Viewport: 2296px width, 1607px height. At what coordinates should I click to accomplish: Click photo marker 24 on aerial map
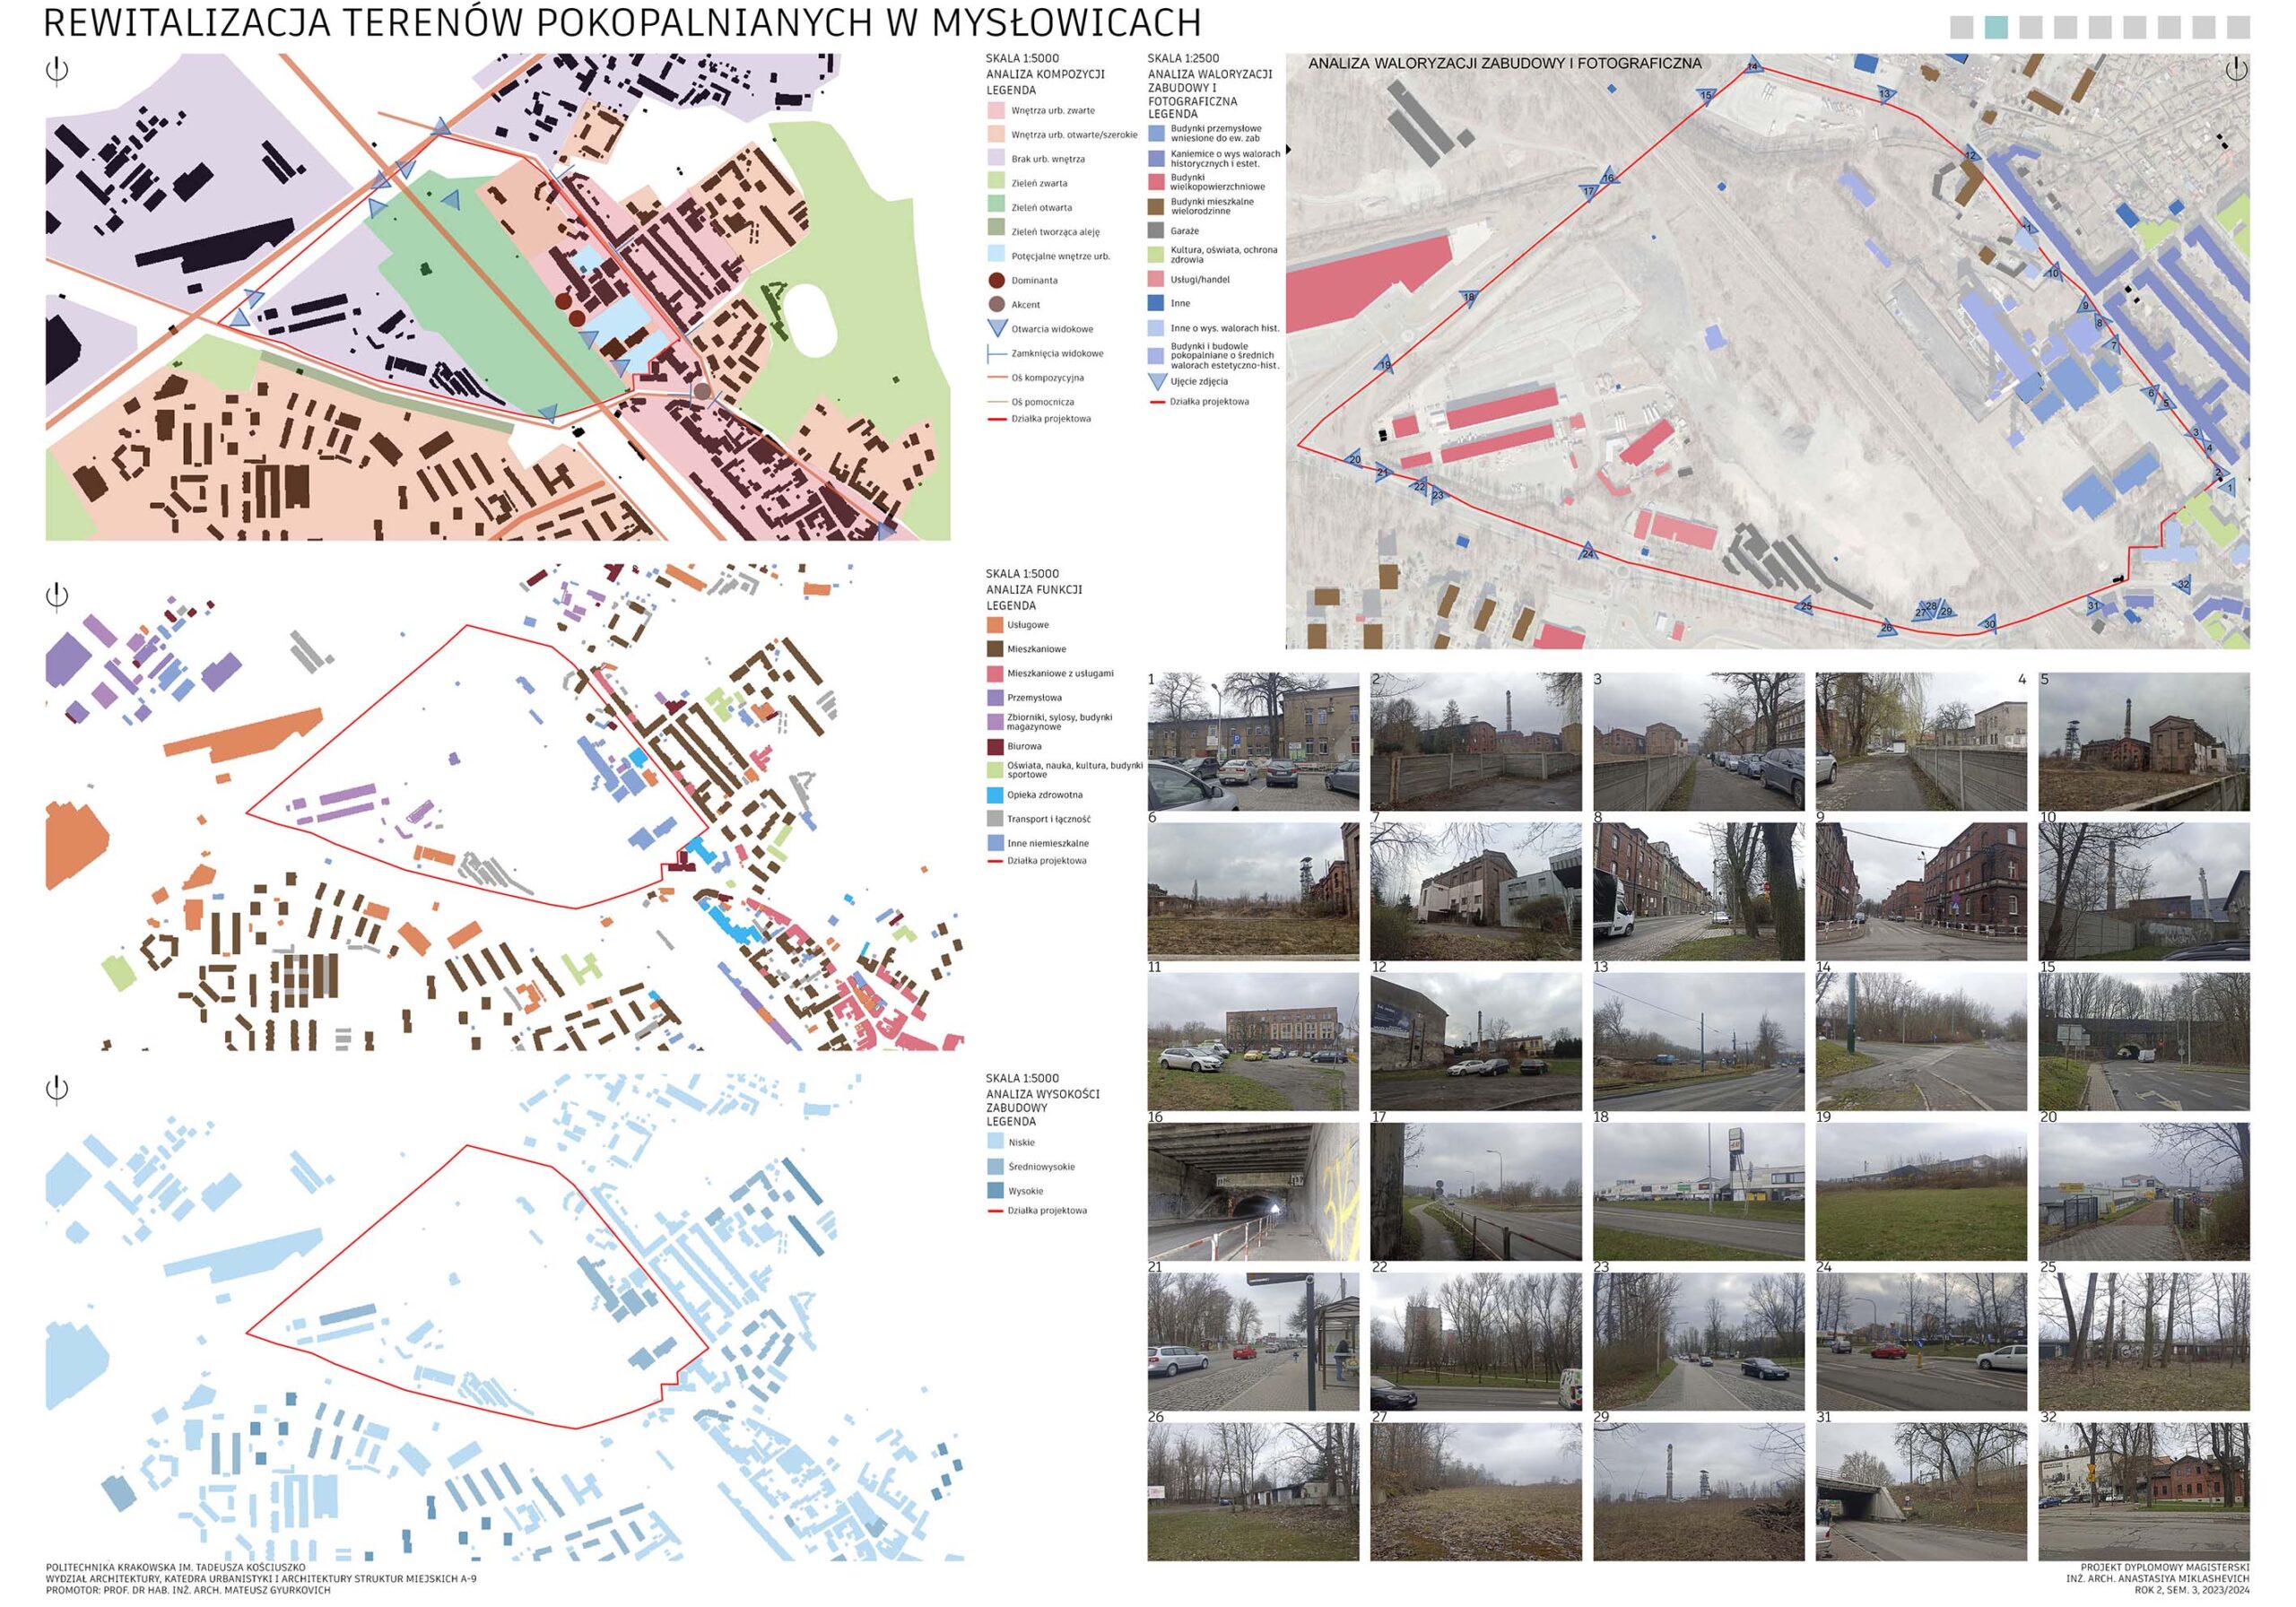pyautogui.click(x=1587, y=553)
